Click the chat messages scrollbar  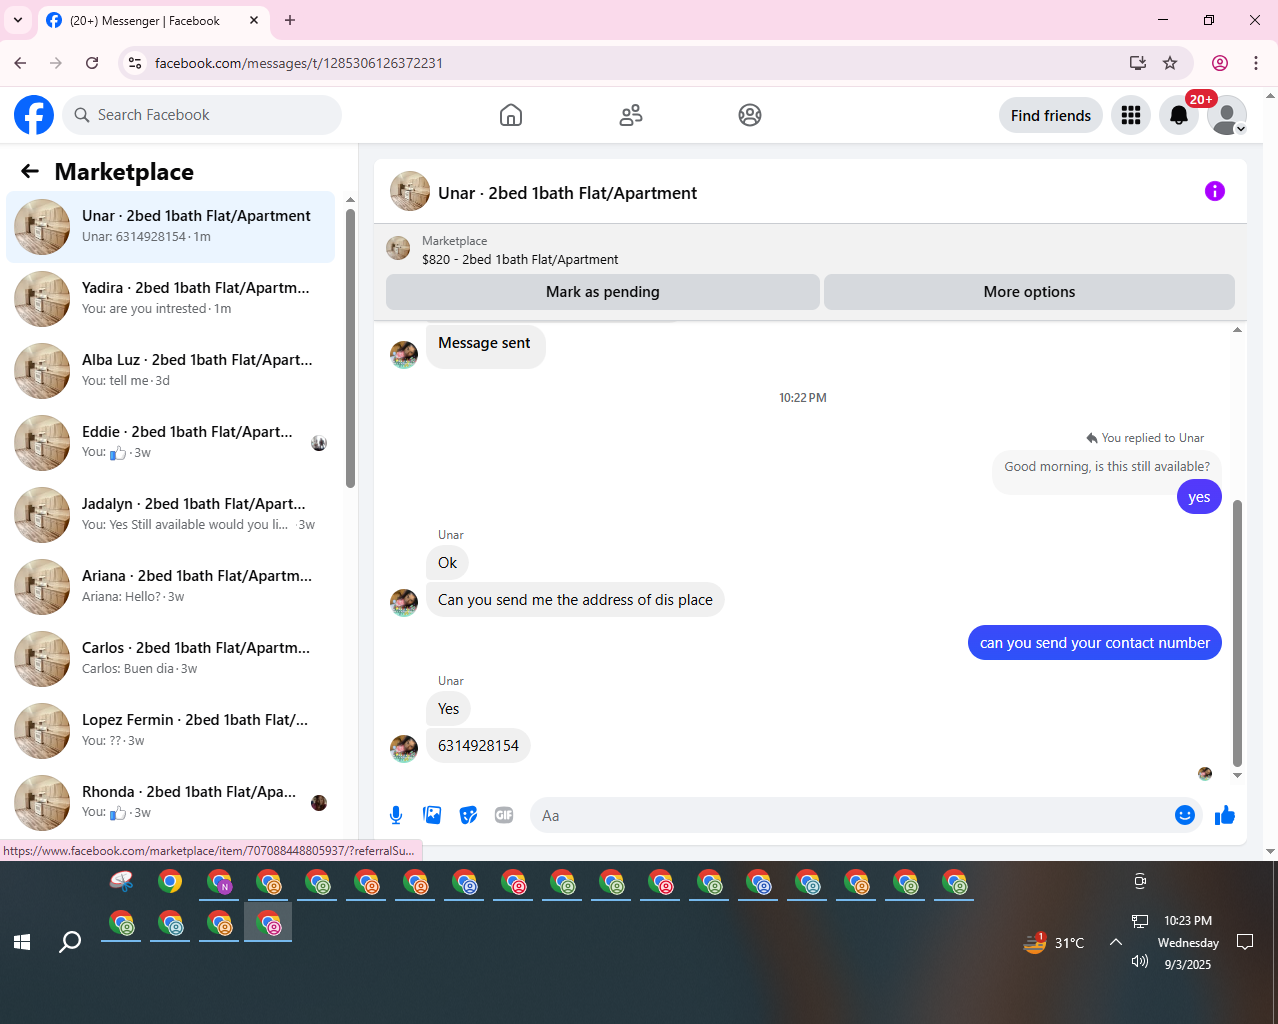tap(1237, 632)
